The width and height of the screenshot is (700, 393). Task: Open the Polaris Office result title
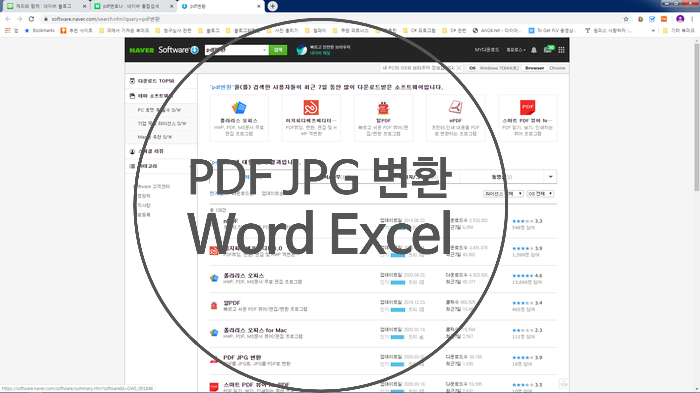point(244,276)
